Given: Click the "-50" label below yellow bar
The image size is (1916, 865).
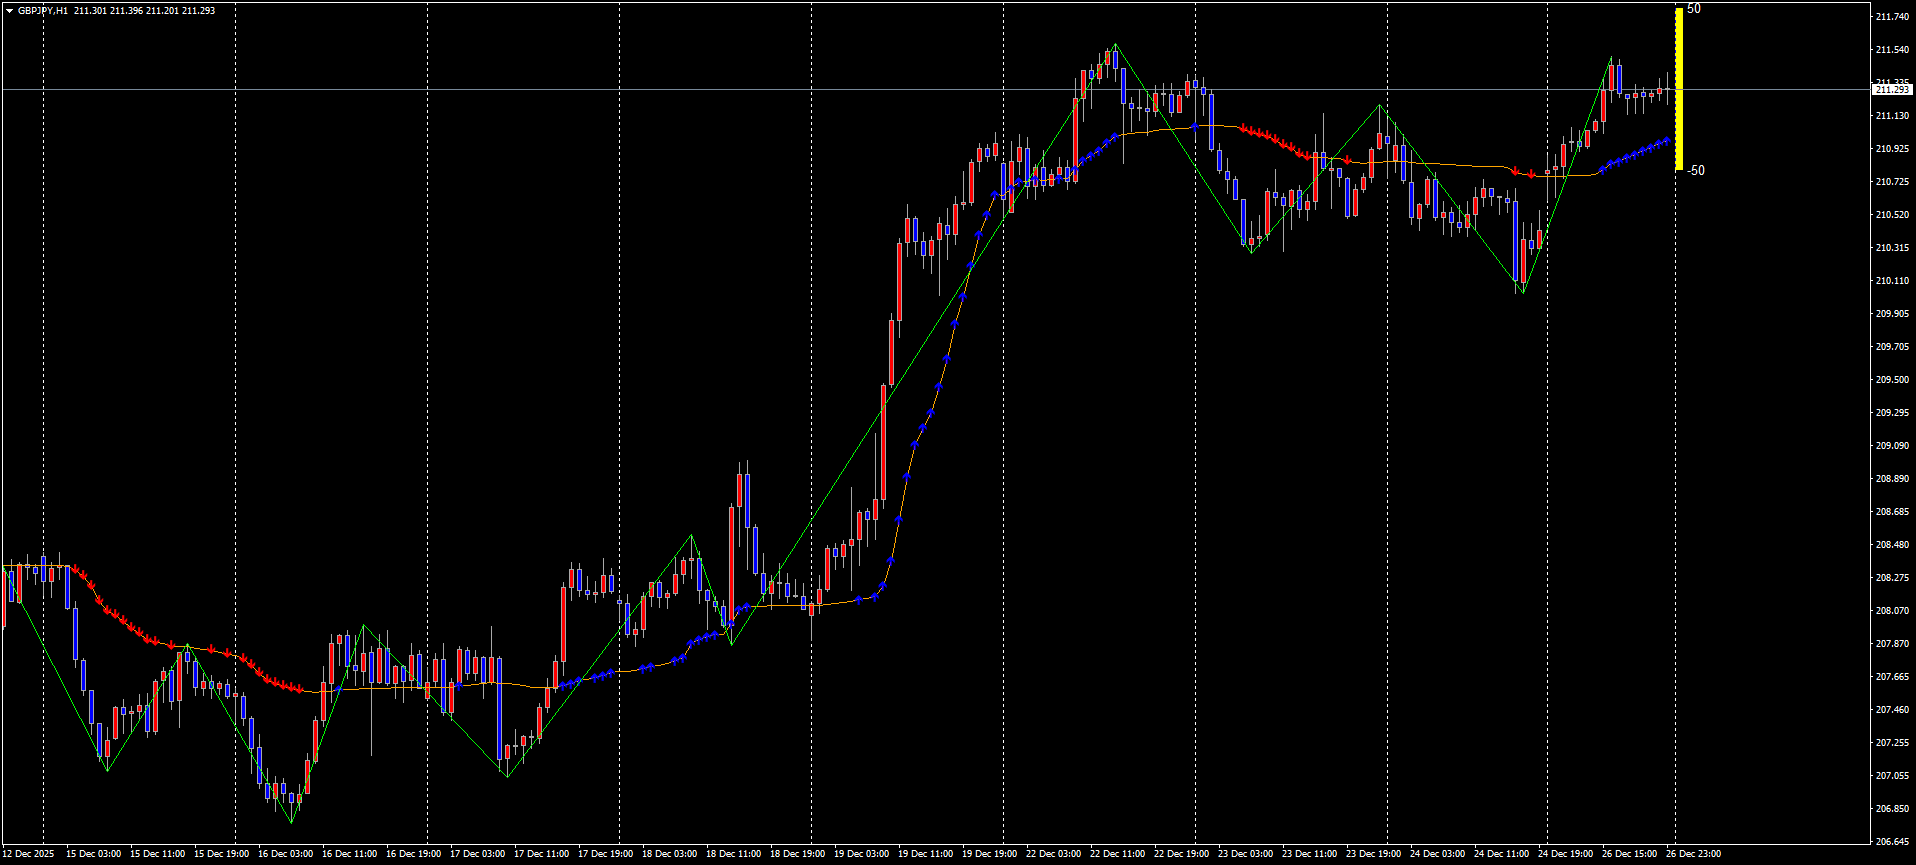Looking at the screenshot, I should [x=1696, y=171].
